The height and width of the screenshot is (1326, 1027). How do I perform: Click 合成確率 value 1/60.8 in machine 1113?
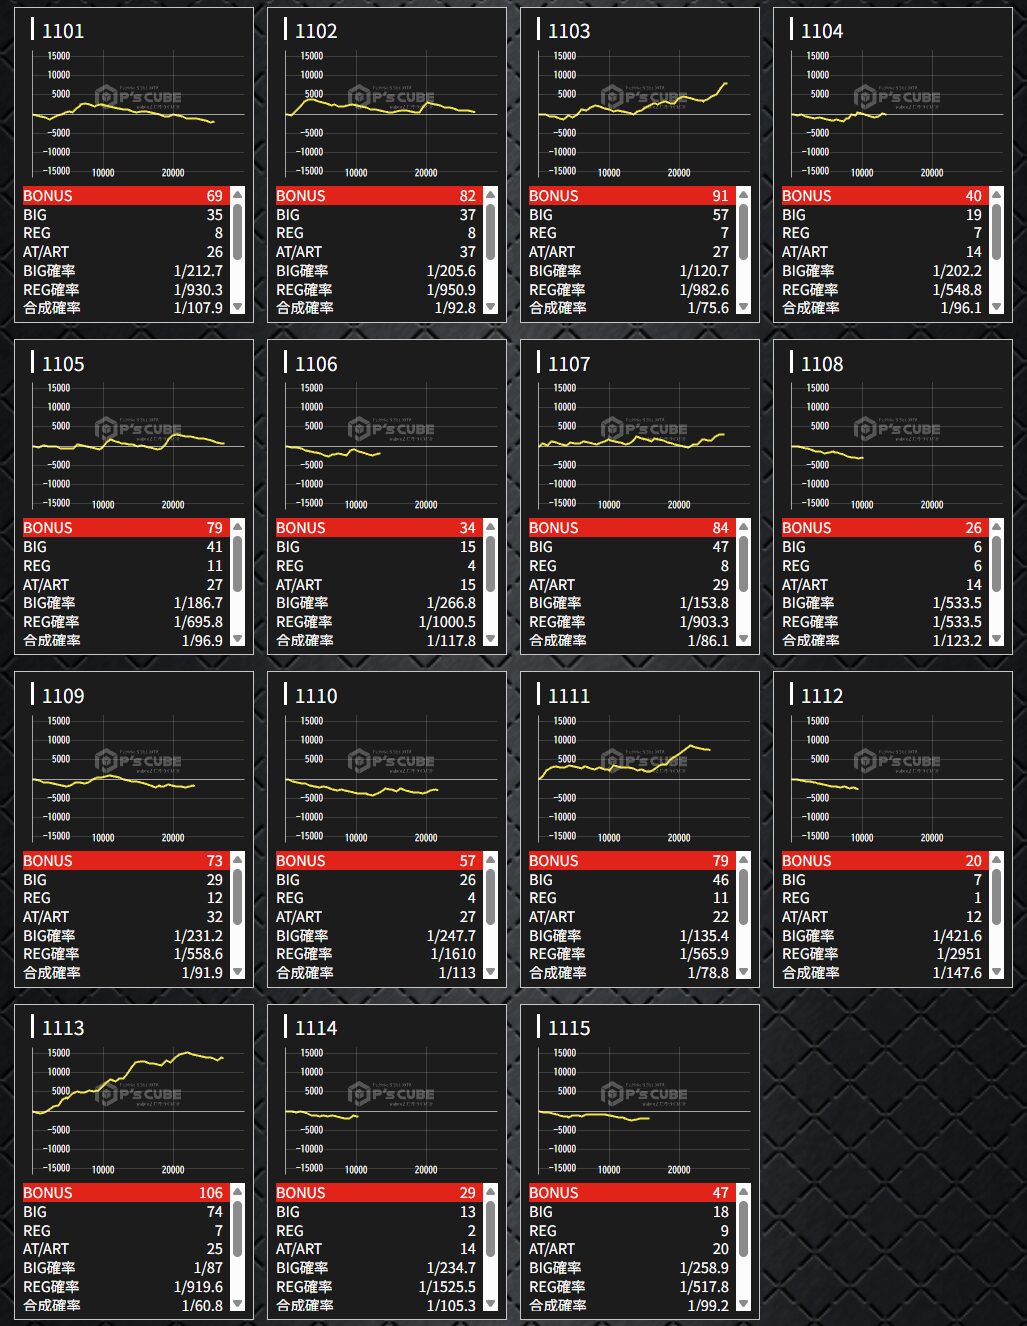click(202, 1305)
